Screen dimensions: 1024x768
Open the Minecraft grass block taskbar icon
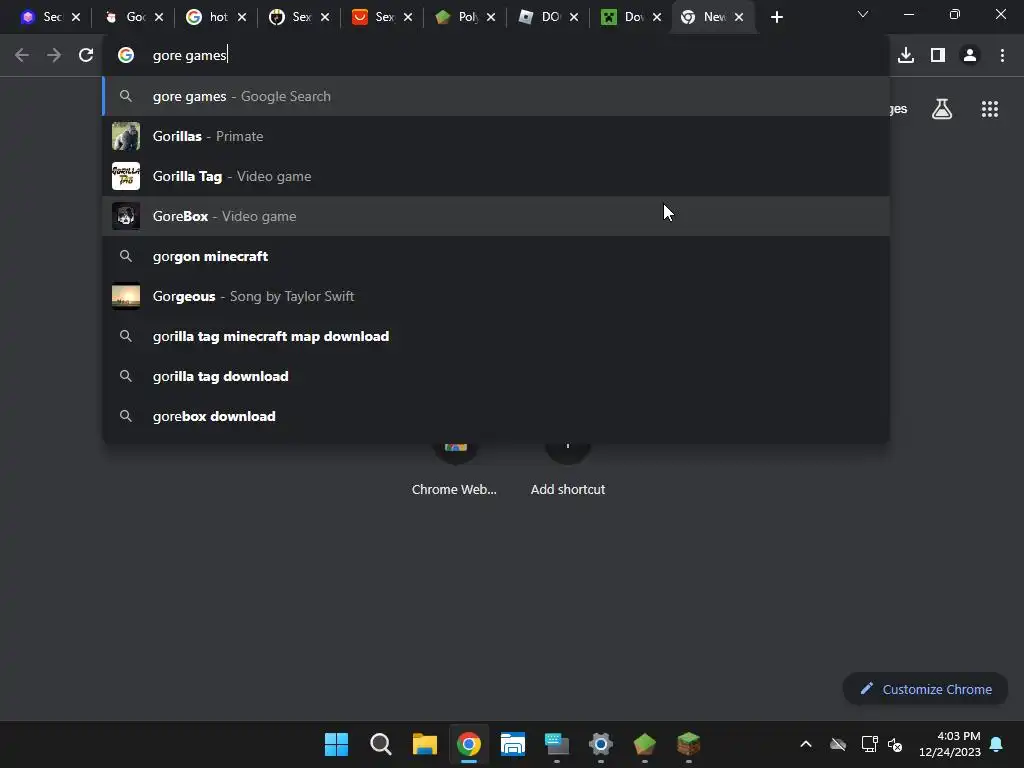688,744
